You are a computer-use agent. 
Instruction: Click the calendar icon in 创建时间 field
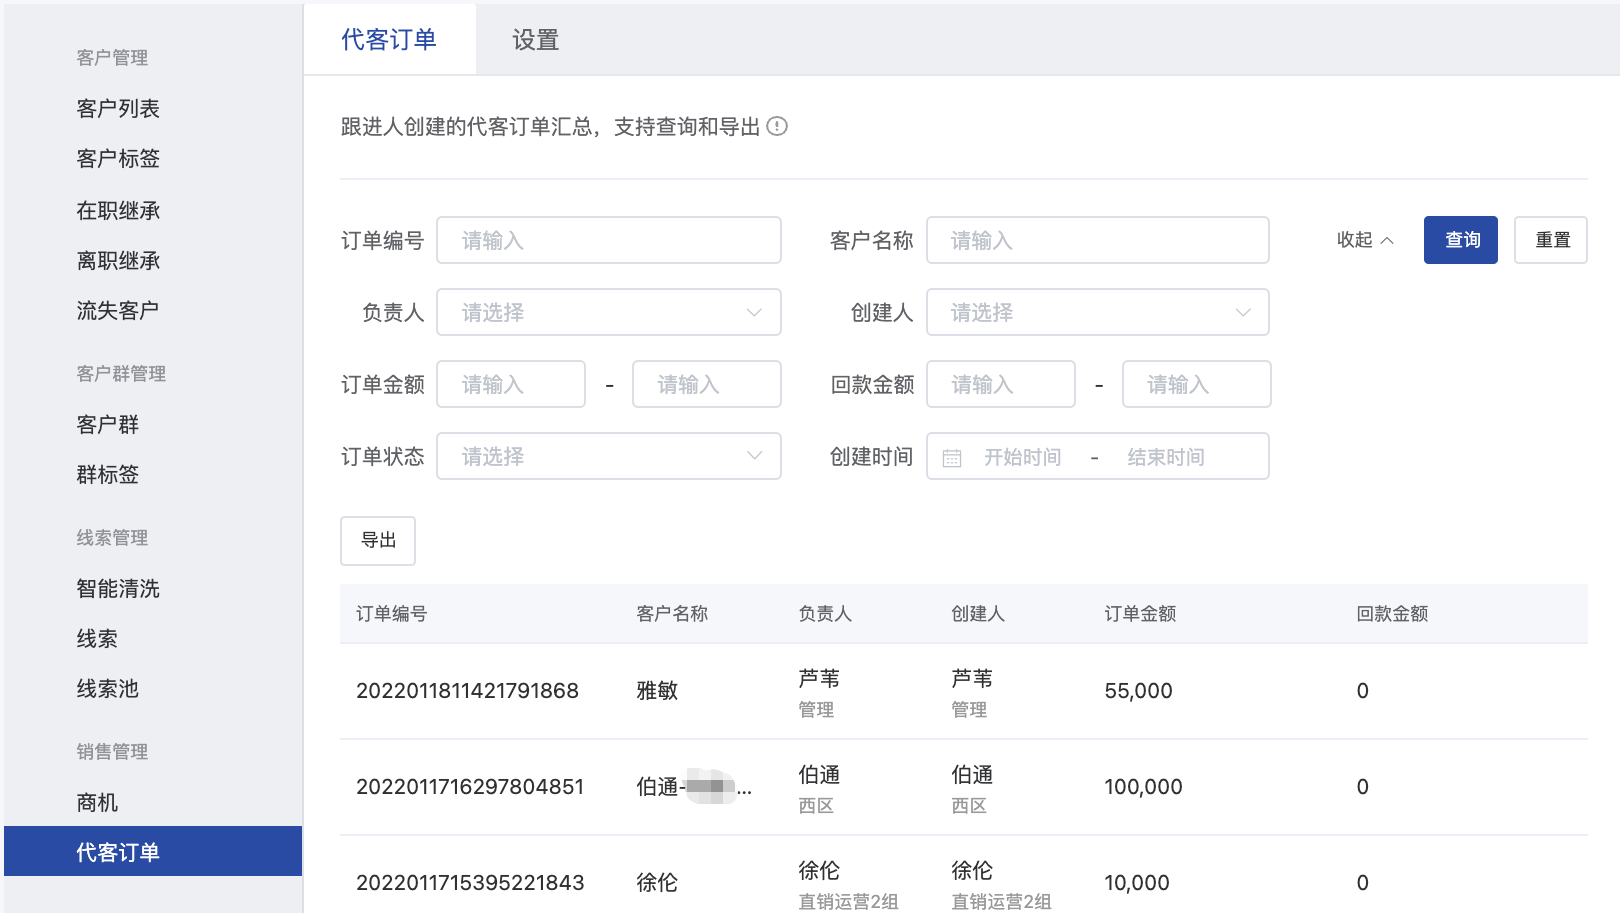coord(952,458)
